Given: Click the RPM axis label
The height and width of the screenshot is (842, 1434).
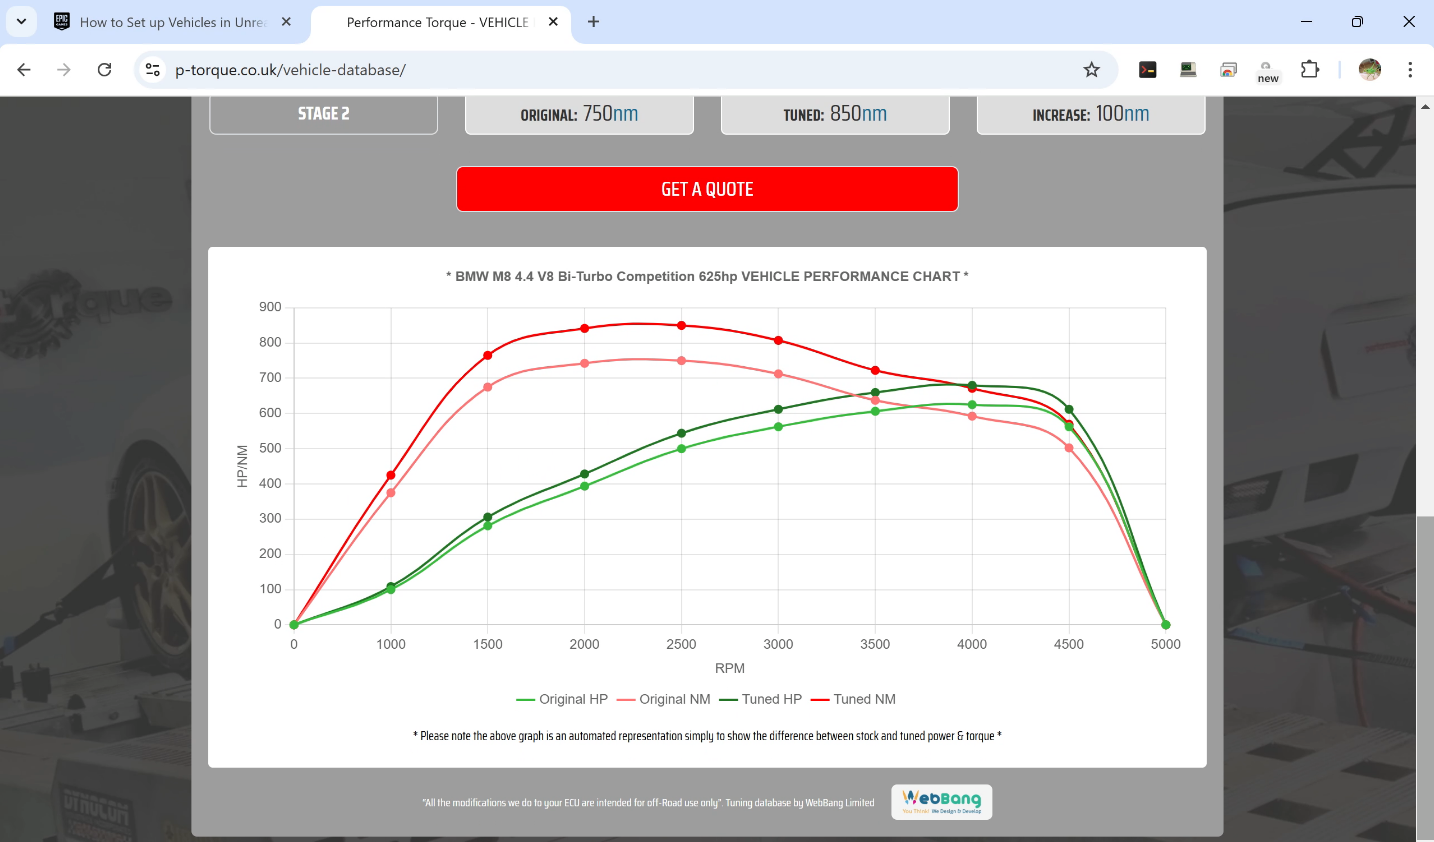Looking at the screenshot, I should (730, 668).
